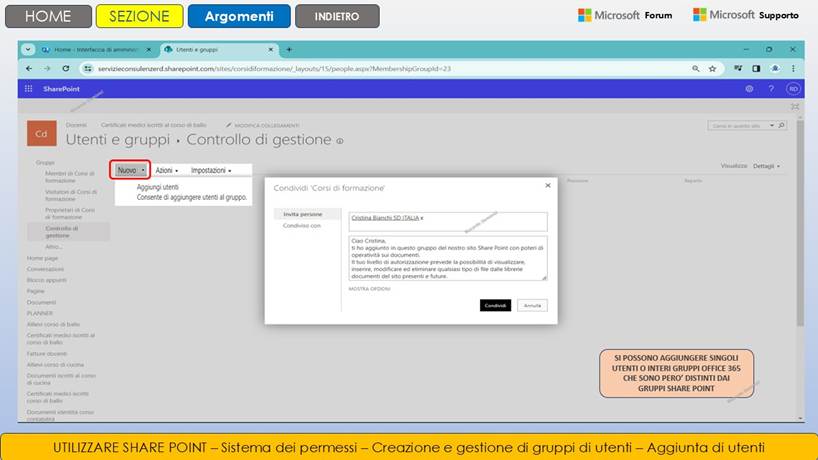The image size is (818, 460).
Task: Click the Annulla button in the dialog
Action: click(x=532, y=306)
